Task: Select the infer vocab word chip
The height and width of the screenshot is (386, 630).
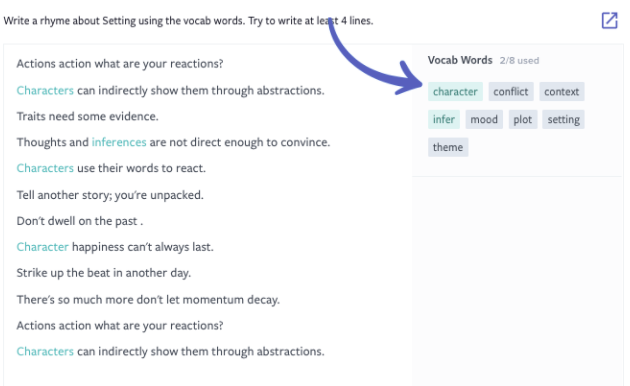Action: click(444, 119)
